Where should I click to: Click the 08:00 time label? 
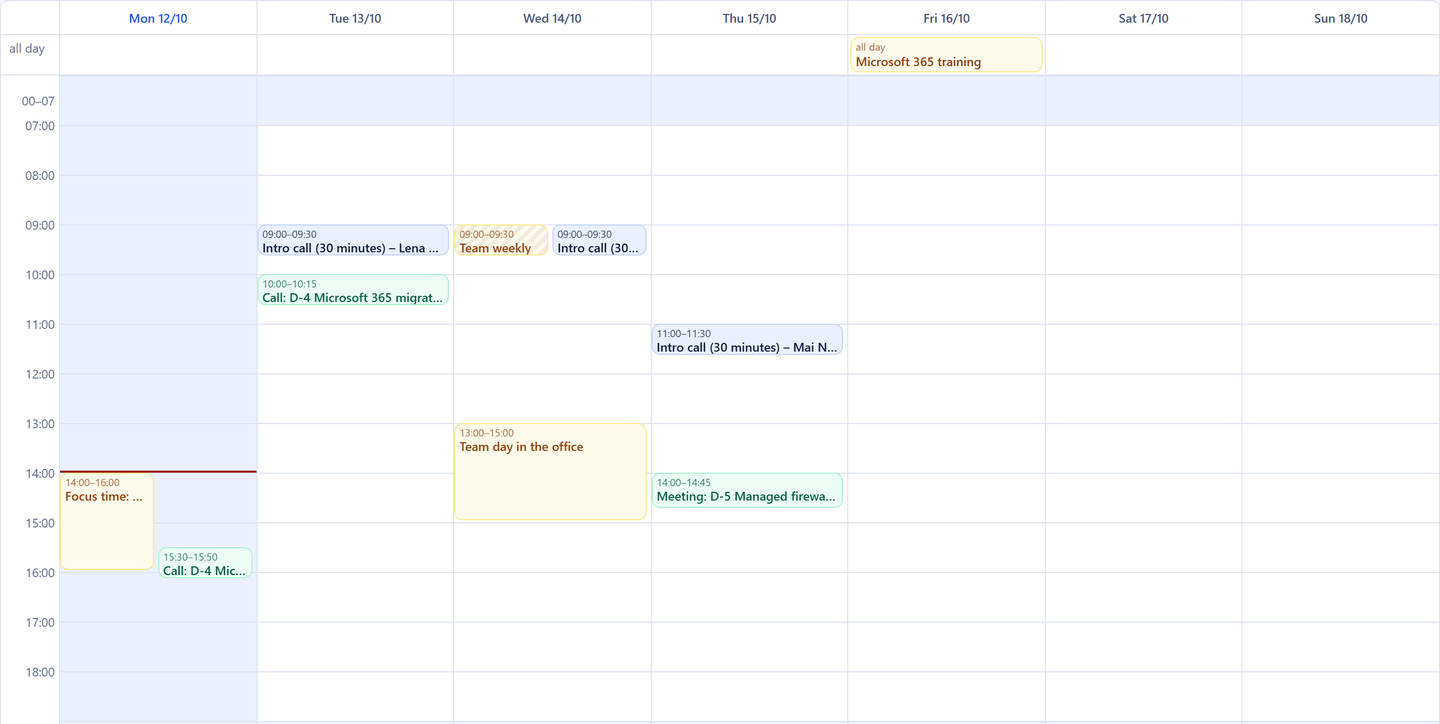[40, 176]
